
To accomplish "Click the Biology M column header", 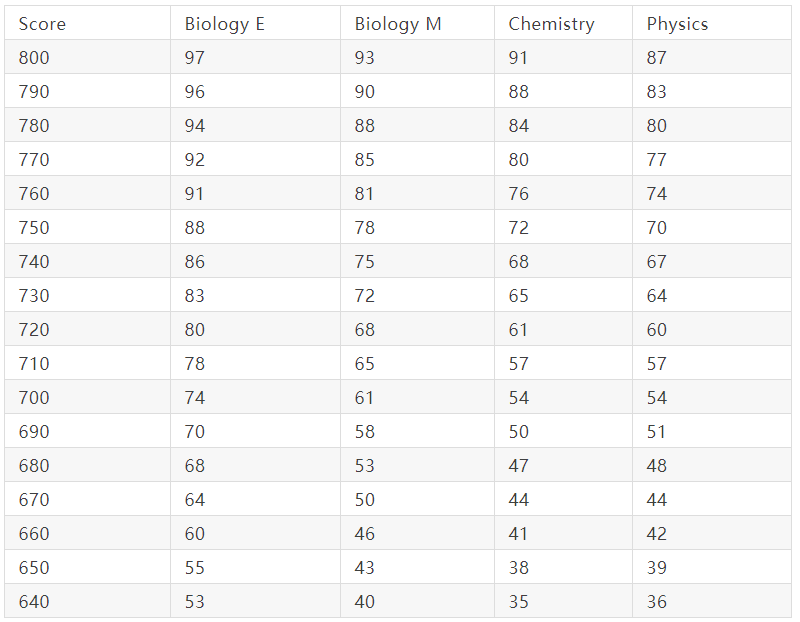I will pos(398,24).
